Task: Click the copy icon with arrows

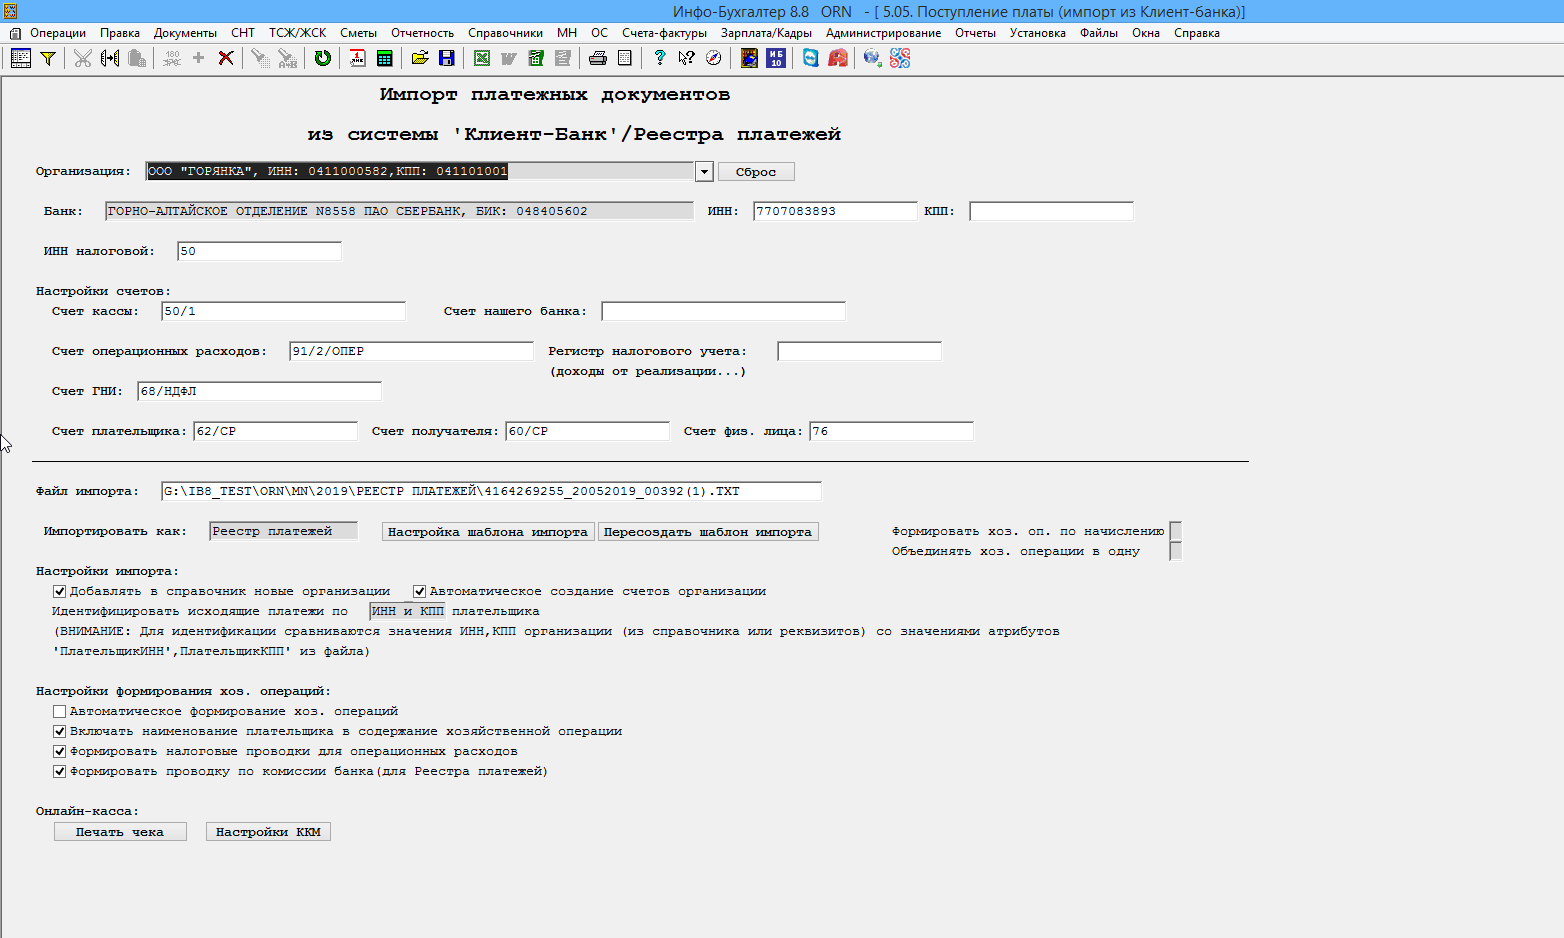Action: (110, 58)
